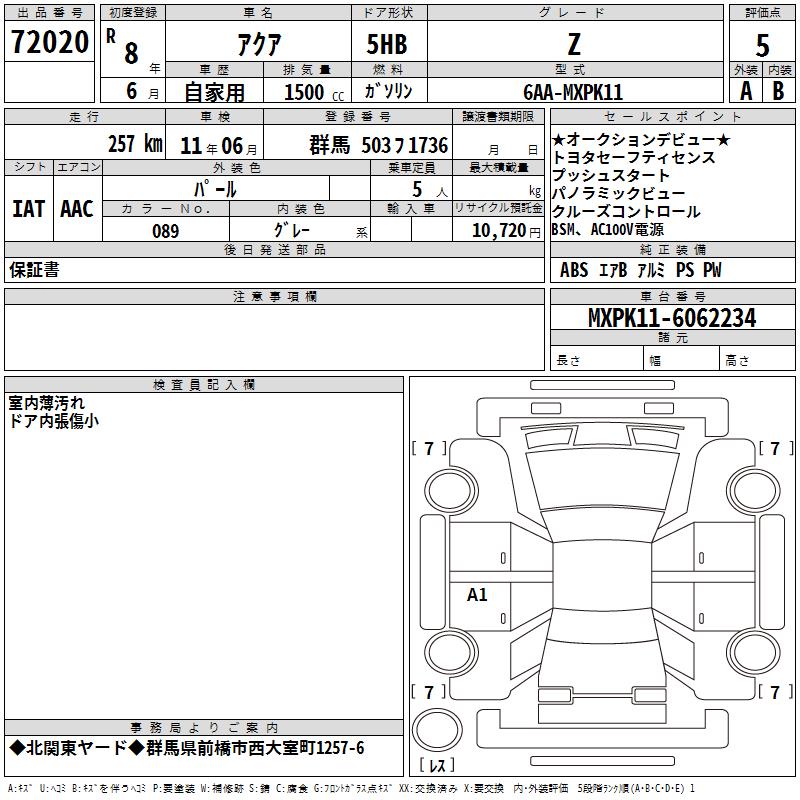This screenshot has width=800, height=800.
Task: Select chassis number MXPK11-6062234
Action: [x=672, y=318]
